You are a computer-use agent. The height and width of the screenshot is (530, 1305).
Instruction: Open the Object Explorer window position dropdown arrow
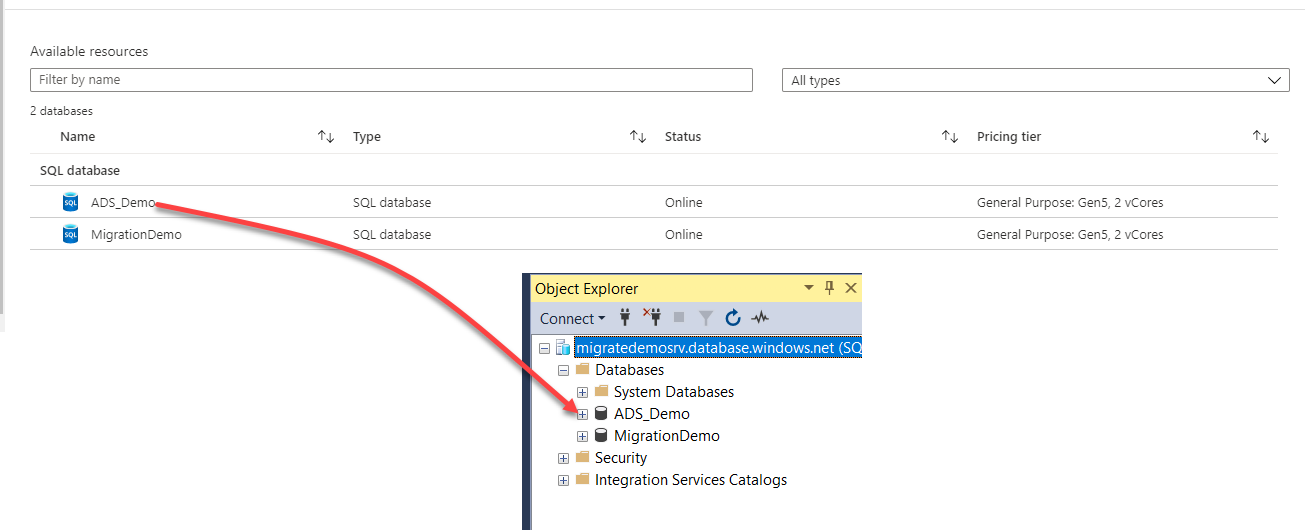809,288
